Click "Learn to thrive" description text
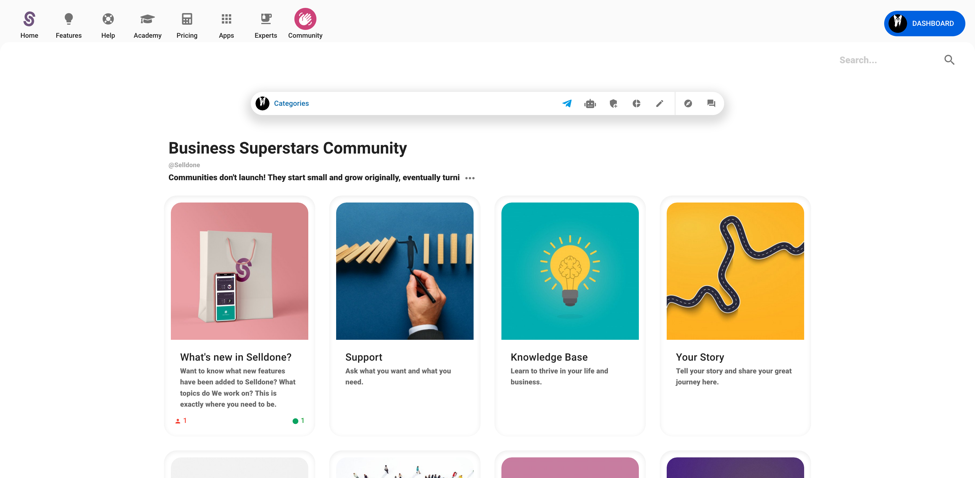This screenshot has height=478, width=975. point(560,377)
